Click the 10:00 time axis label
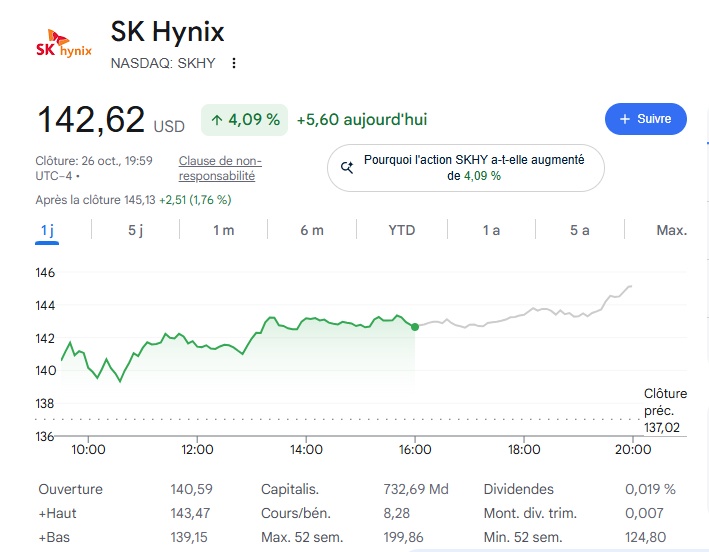 click(x=88, y=449)
